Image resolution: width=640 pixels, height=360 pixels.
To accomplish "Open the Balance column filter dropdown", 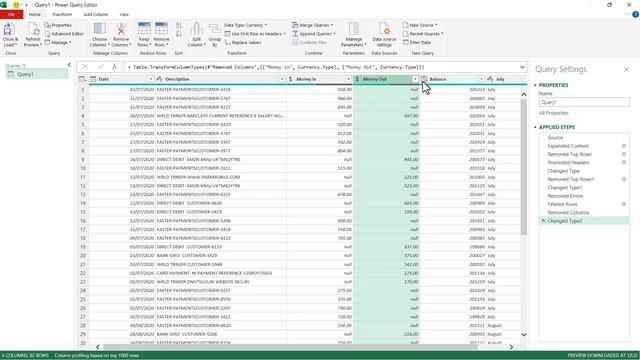I will [x=482, y=79].
